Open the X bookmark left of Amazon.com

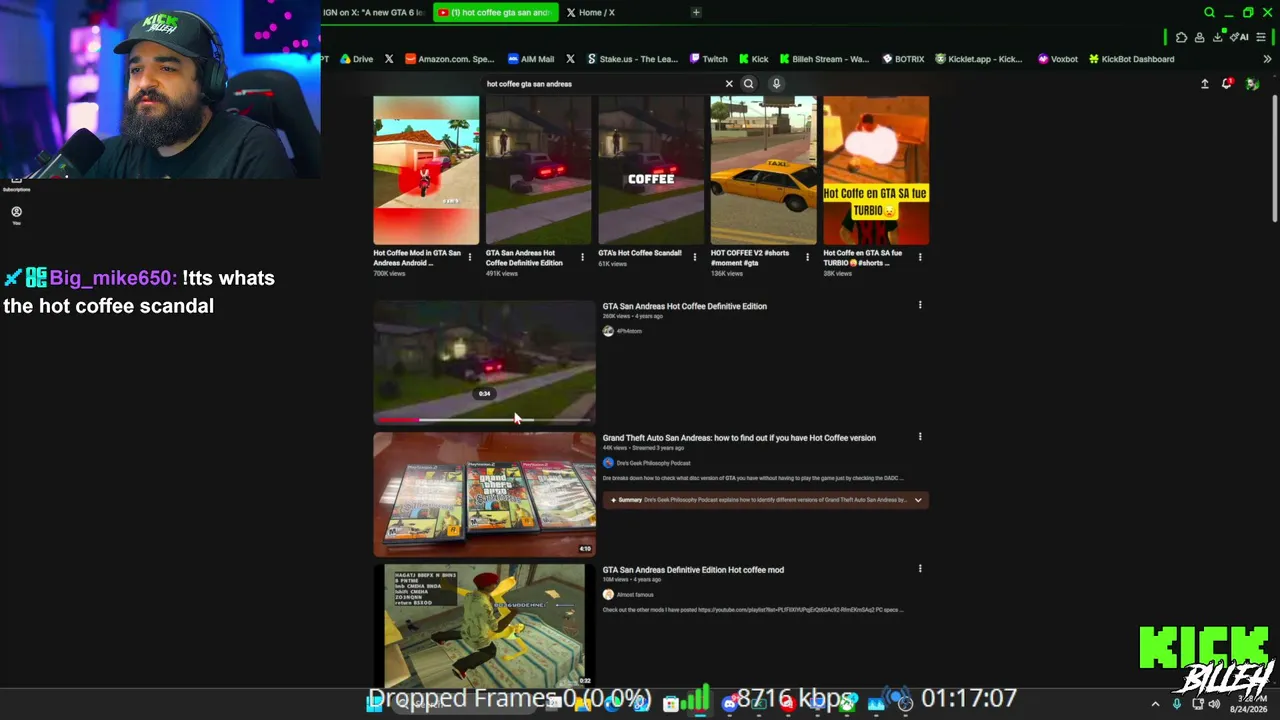(389, 59)
